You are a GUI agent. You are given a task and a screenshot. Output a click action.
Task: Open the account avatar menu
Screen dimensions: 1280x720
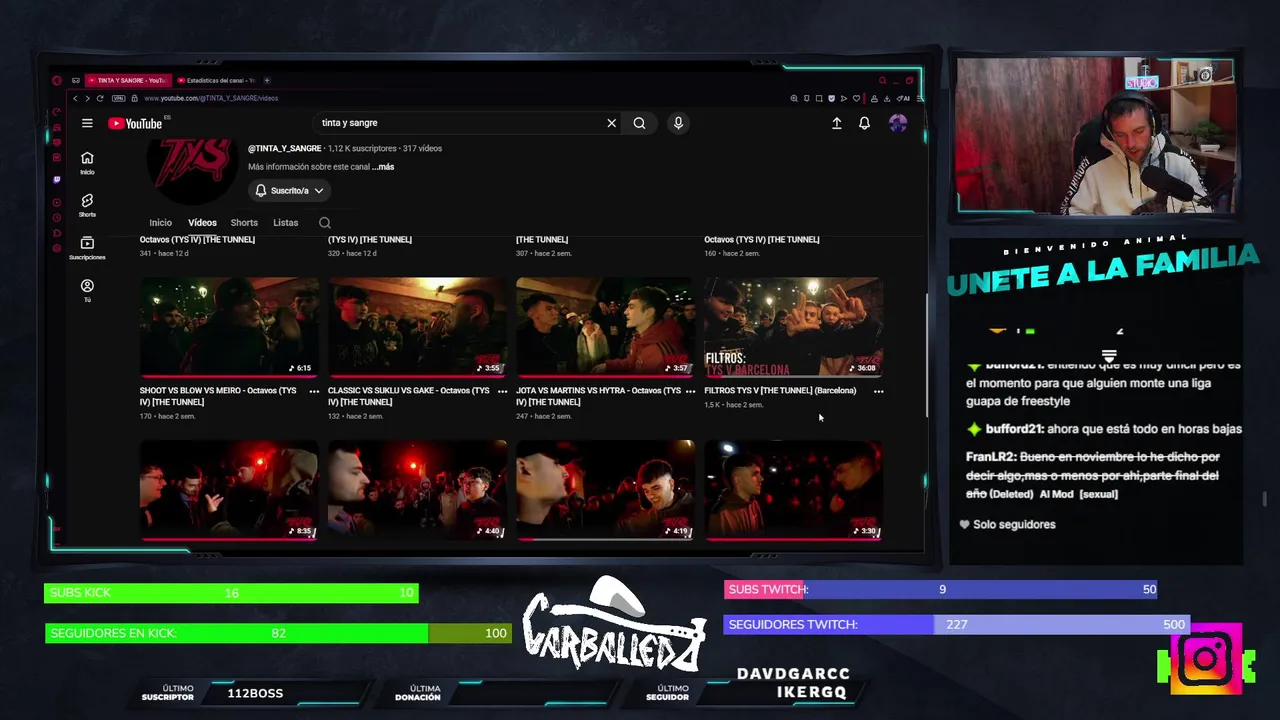pyautogui.click(x=898, y=123)
